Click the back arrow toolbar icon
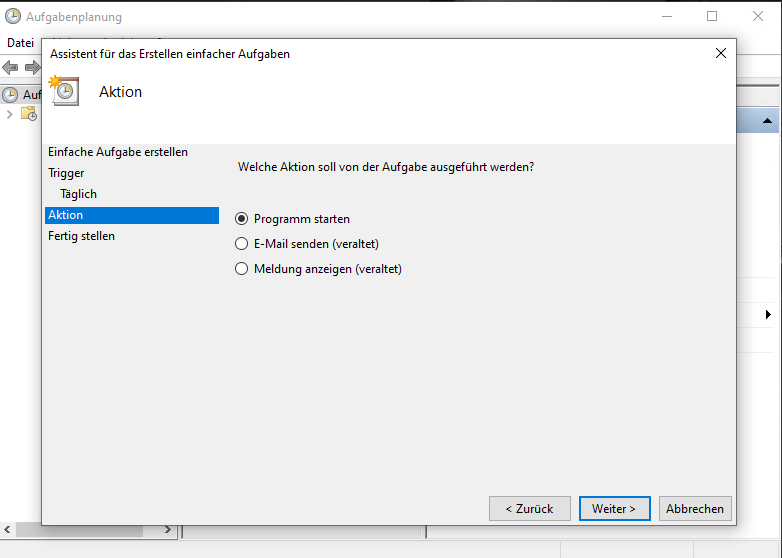Viewport: 782px width, 558px height. point(10,67)
